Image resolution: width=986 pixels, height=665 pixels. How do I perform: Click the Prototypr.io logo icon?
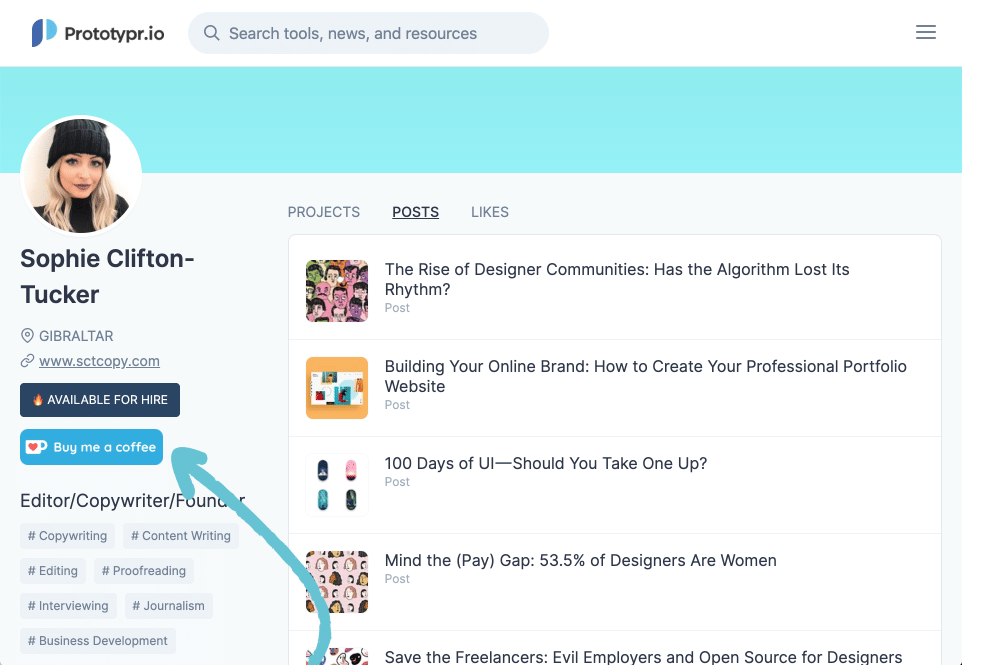coord(44,33)
